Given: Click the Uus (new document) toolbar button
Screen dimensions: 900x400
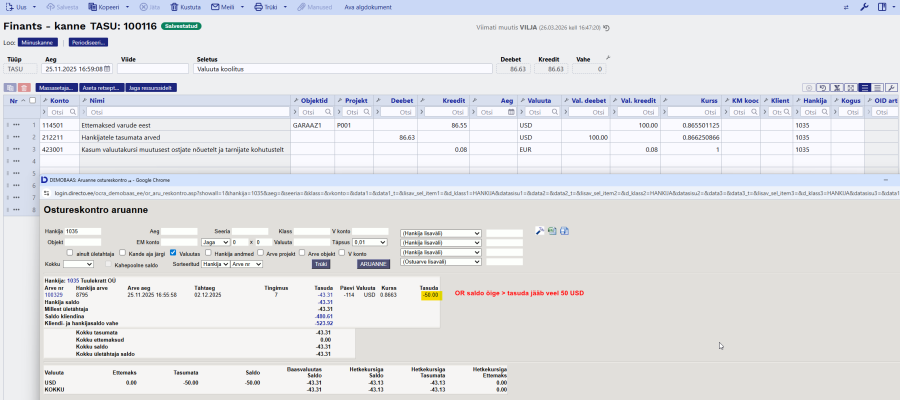Looking at the screenshot, I should pyautogui.click(x=16, y=7).
